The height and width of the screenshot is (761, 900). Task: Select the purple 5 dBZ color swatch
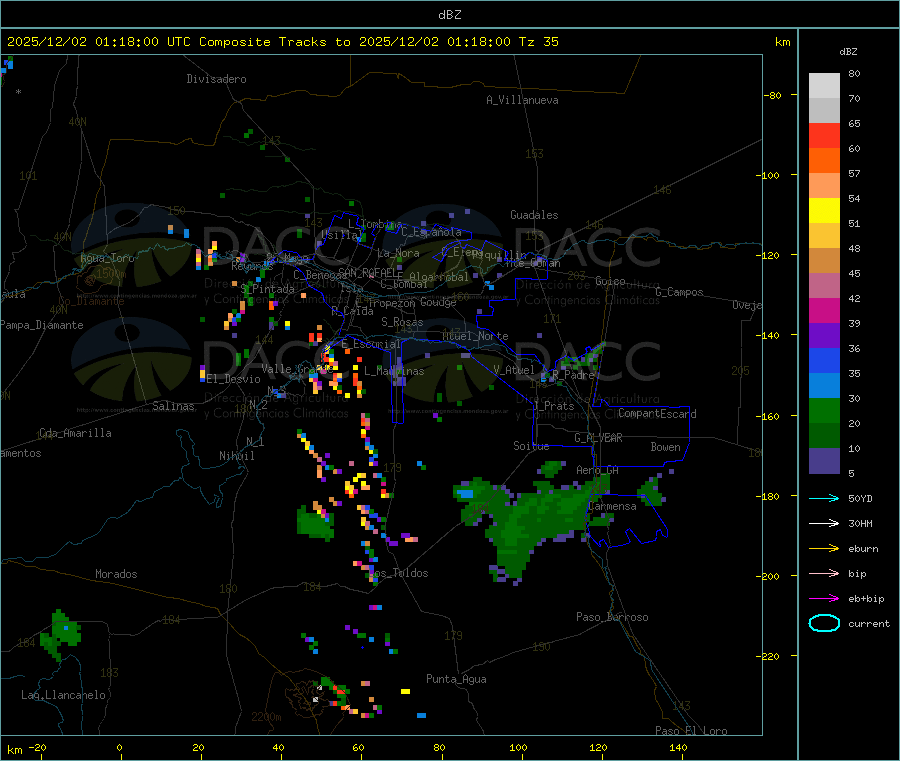pos(824,460)
